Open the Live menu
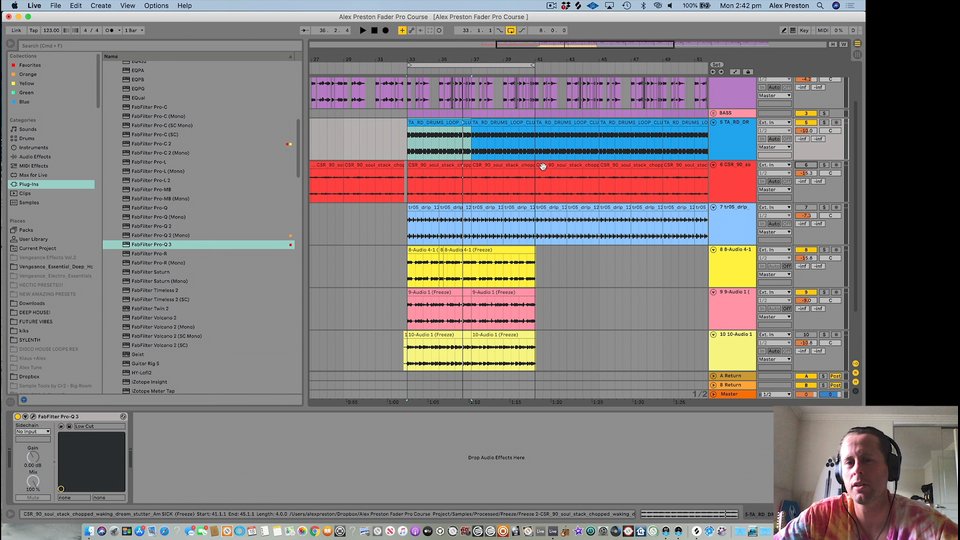The image size is (960, 540). point(34,6)
